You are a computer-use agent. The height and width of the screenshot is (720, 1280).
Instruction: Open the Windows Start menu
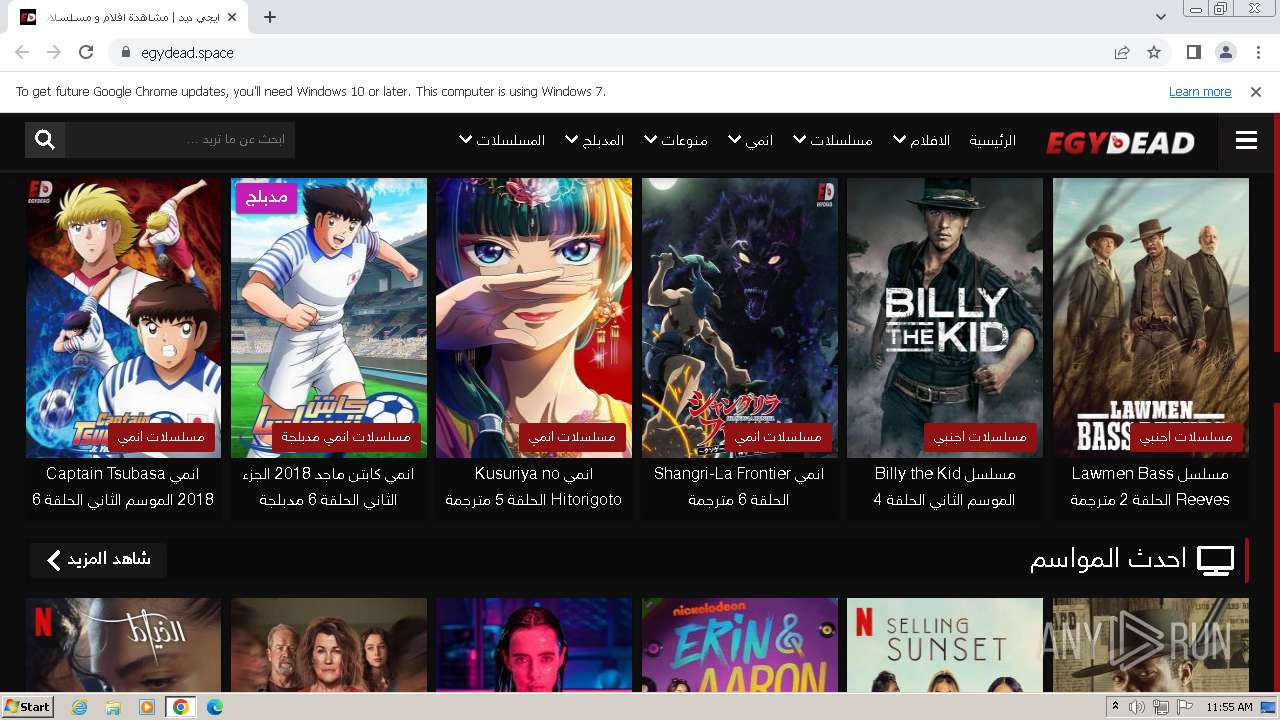tap(28, 706)
